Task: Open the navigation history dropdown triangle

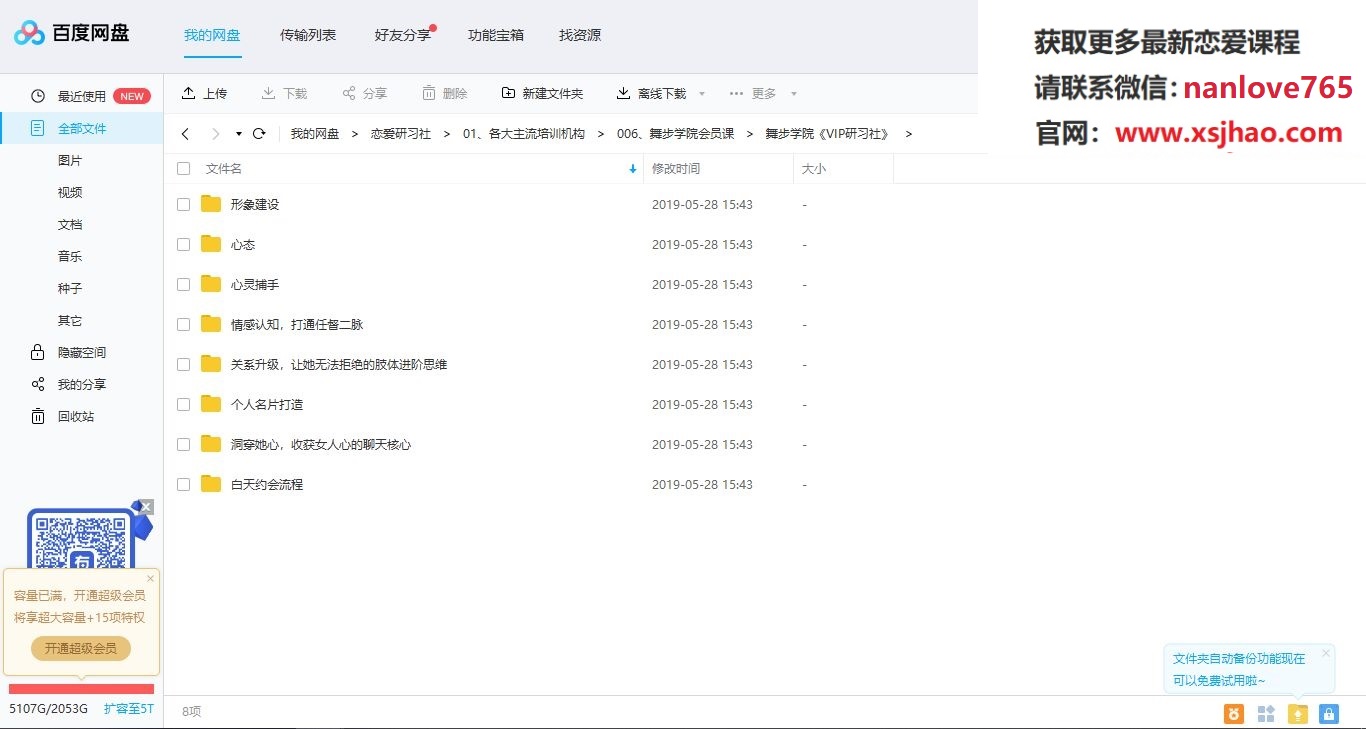Action: 239,134
